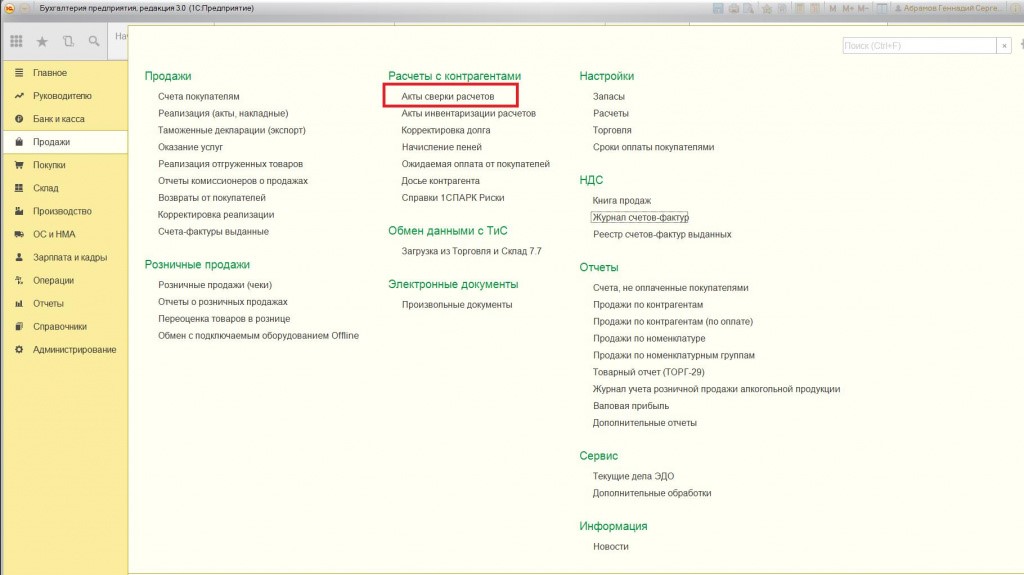Viewport: 1024px width, 575px height.
Task: Open Розничные продажи (чеки) link
Action: pyautogui.click(x=215, y=285)
